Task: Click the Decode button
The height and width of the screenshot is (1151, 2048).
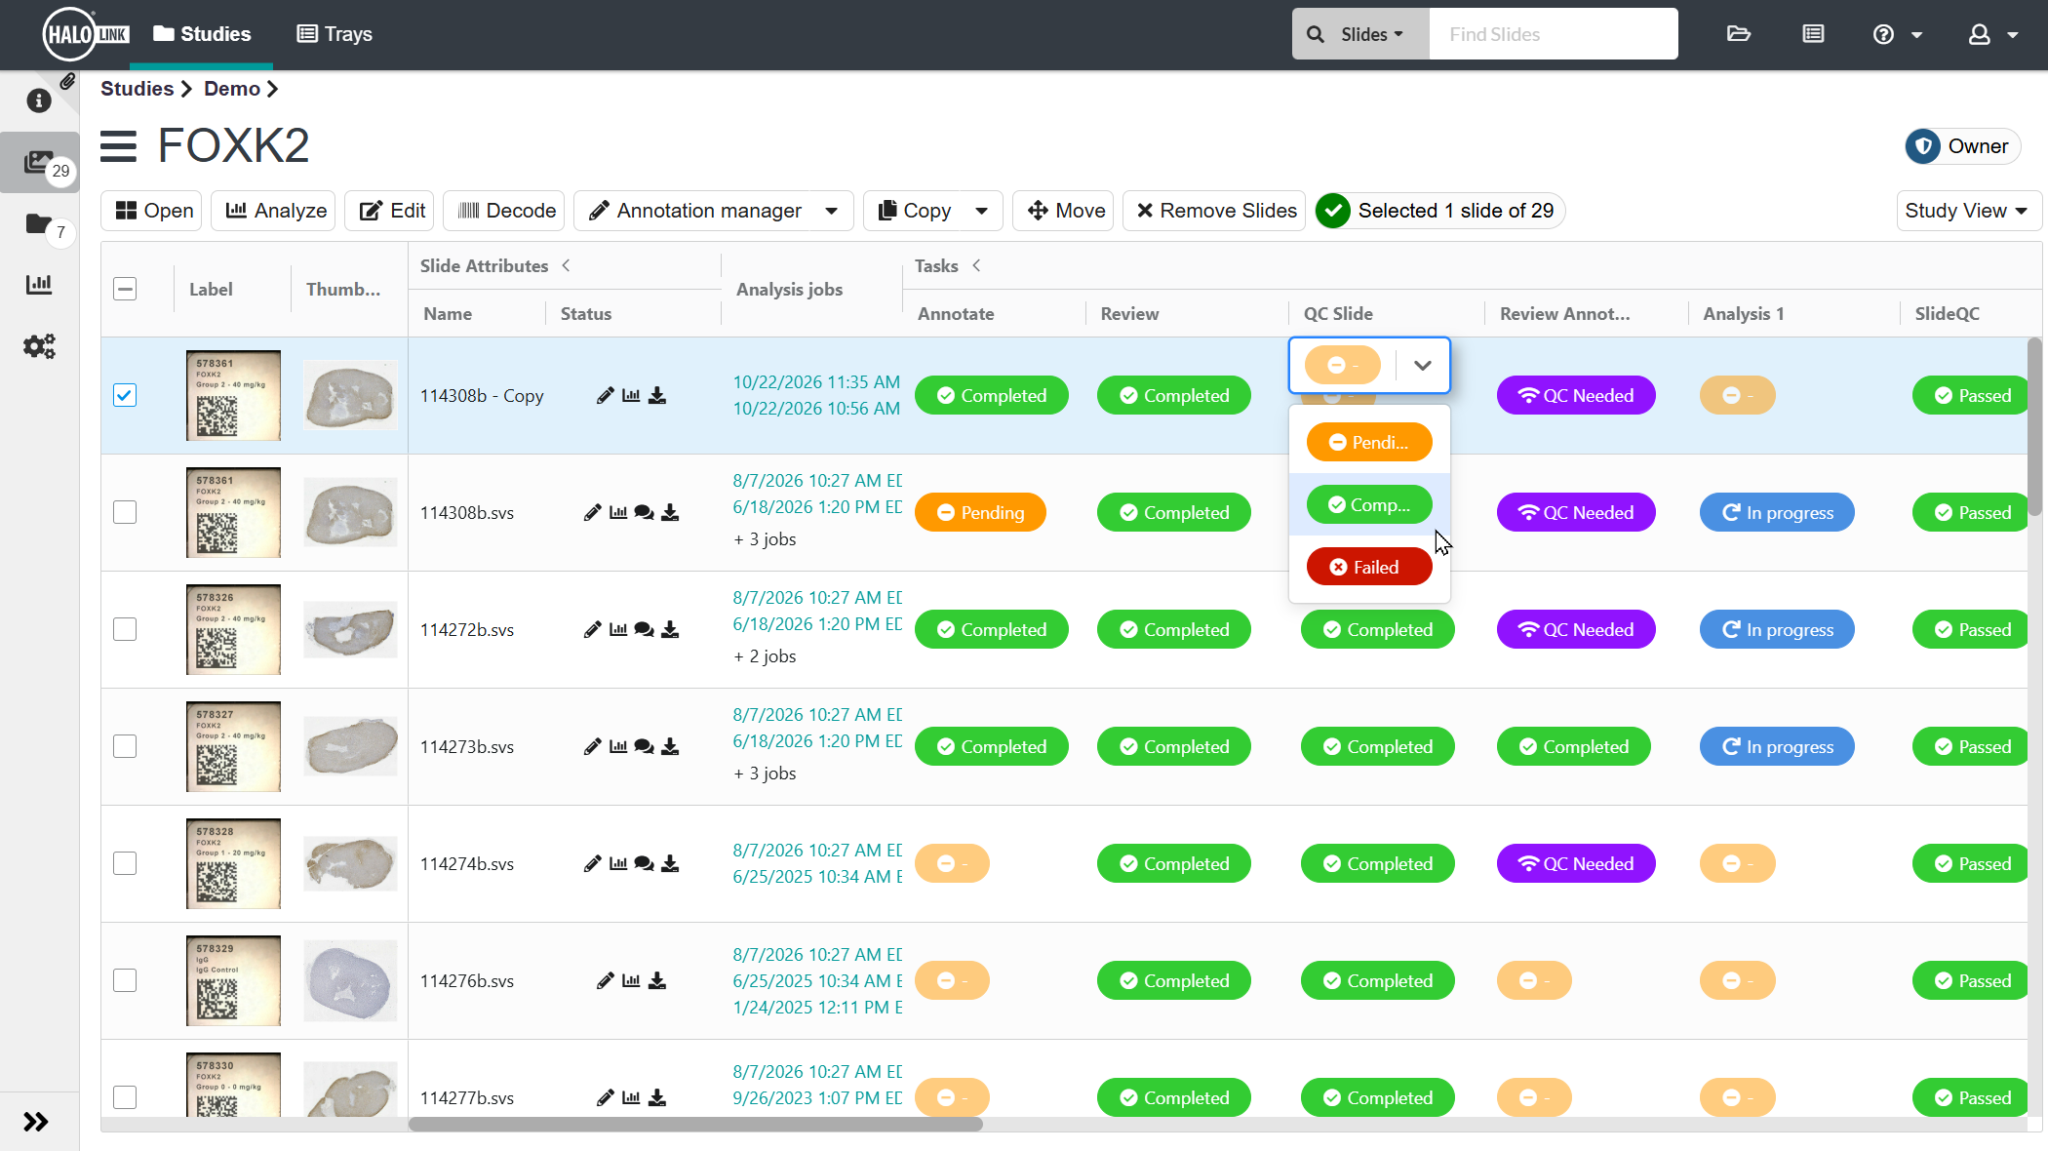Action: coord(505,211)
